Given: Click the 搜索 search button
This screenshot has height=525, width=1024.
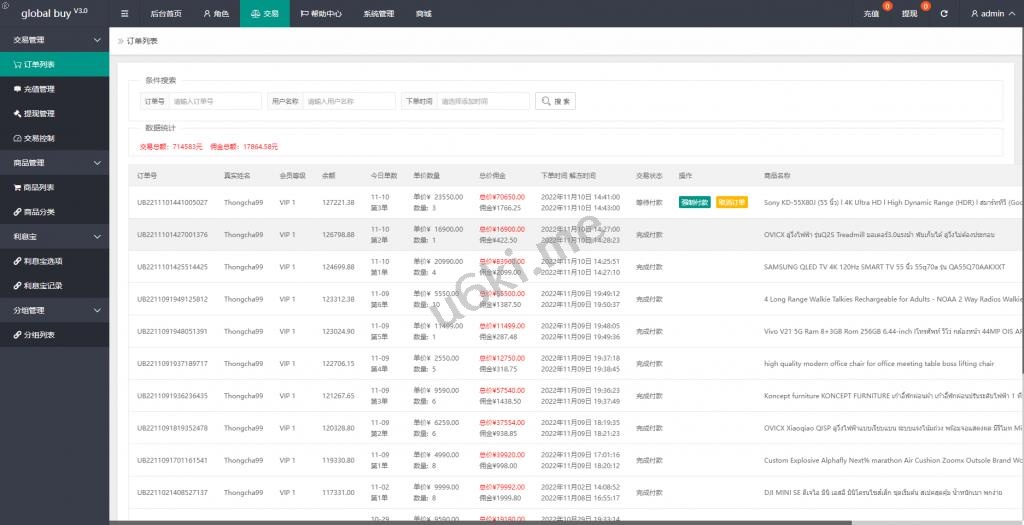Looking at the screenshot, I should pos(556,101).
